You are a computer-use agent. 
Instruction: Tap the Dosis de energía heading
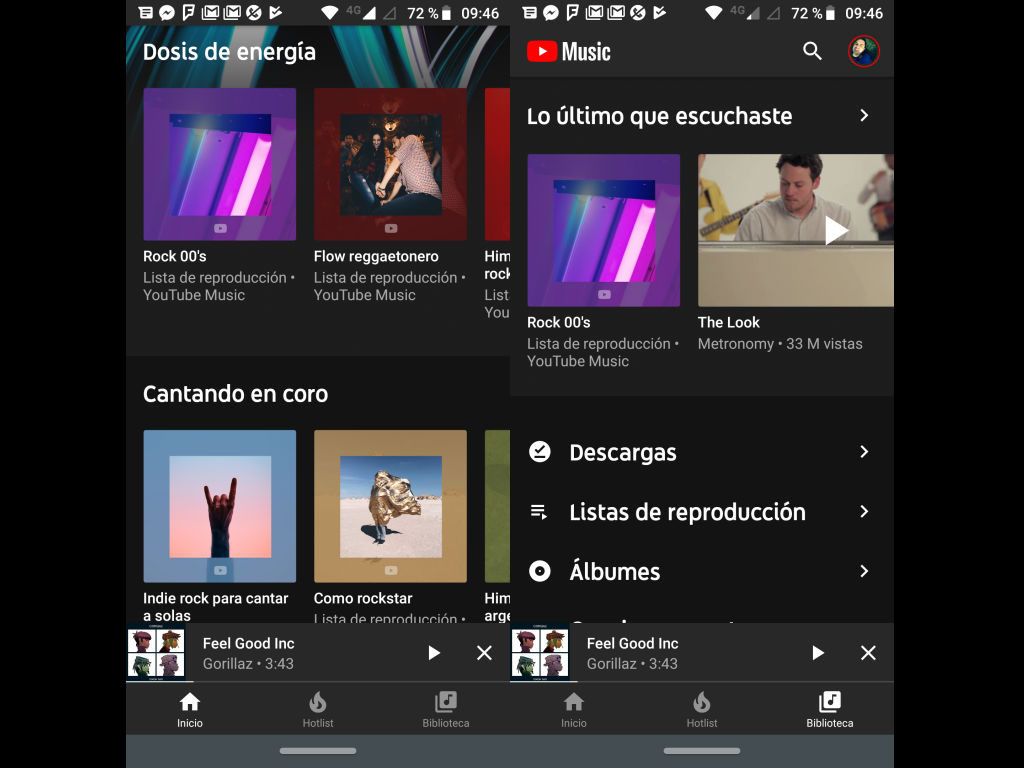229,52
